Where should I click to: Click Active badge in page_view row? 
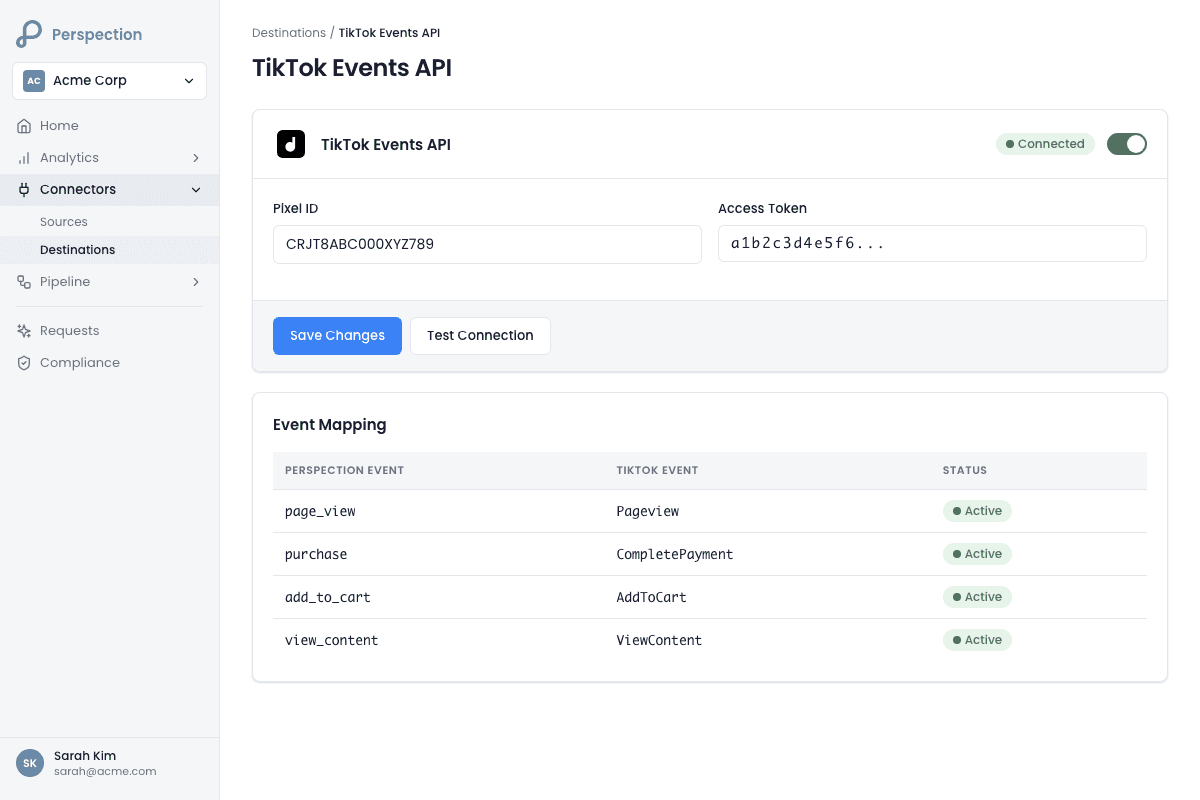[x=977, y=511]
